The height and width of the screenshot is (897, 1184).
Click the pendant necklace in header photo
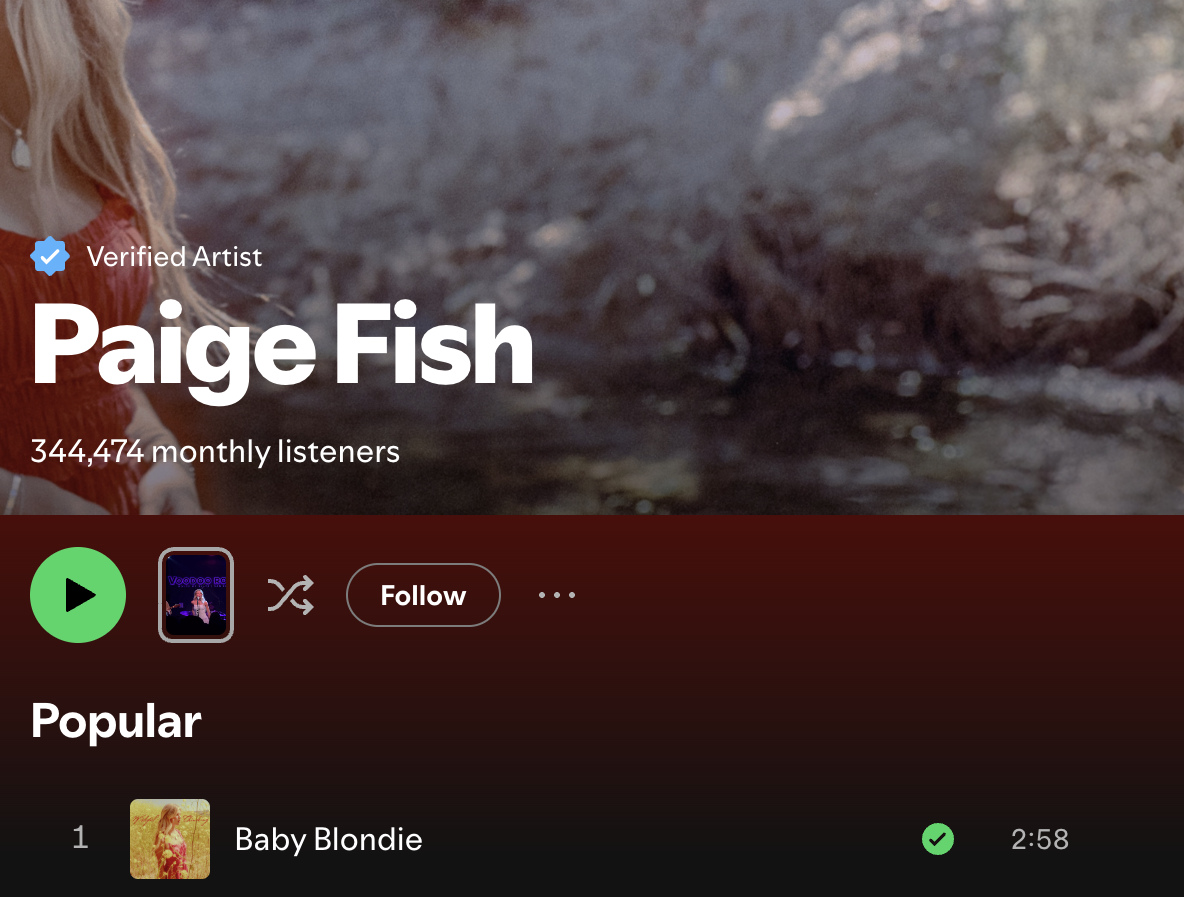click(20, 147)
